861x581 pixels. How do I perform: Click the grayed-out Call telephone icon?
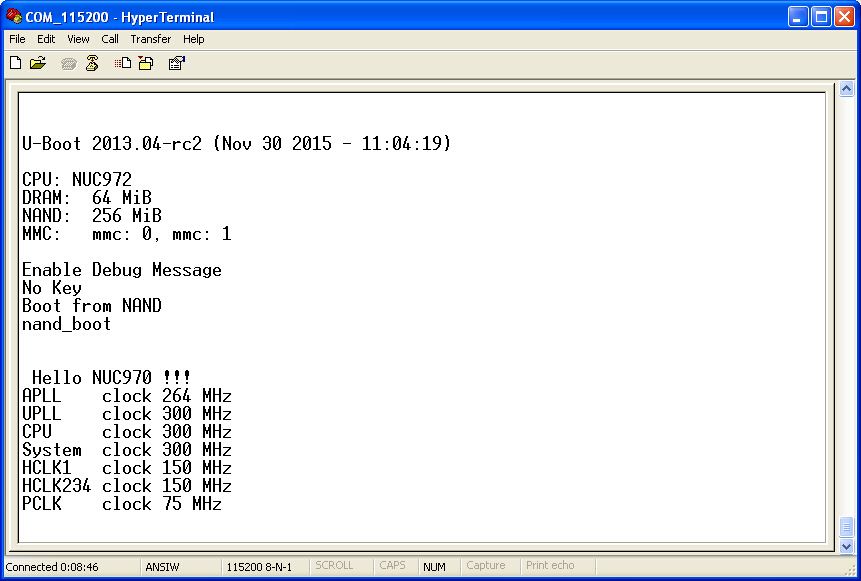68,63
